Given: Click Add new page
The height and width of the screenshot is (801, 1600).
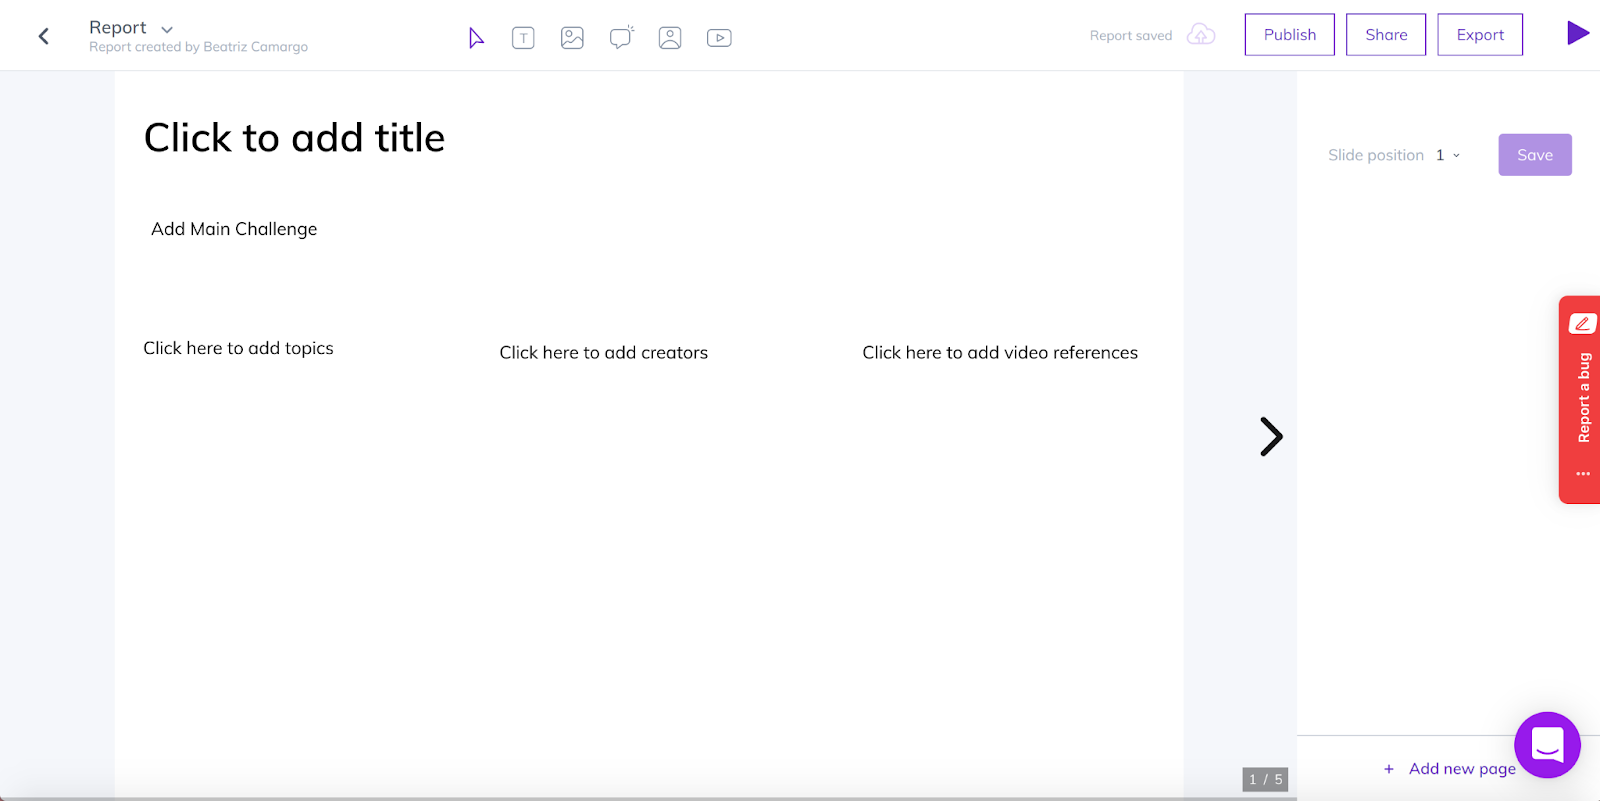Looking at the screenshot, I should [1449, 768].
